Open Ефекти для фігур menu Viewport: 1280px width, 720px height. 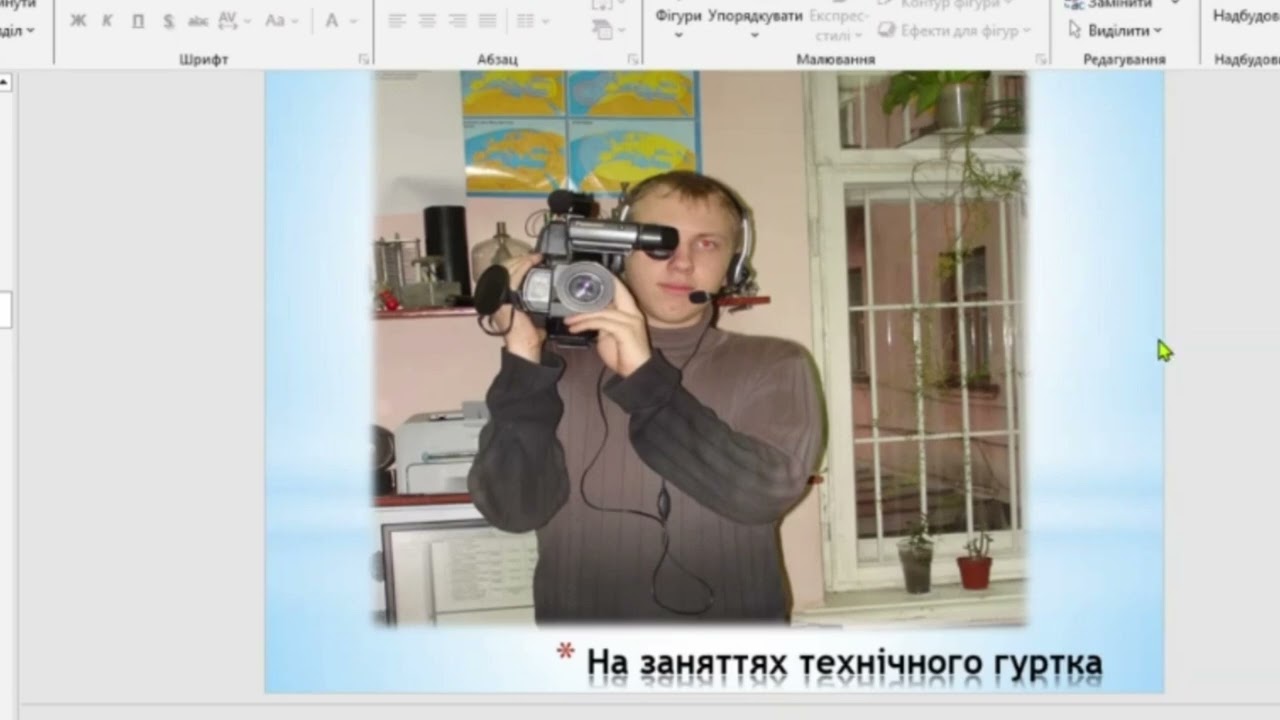pos(954,31)
